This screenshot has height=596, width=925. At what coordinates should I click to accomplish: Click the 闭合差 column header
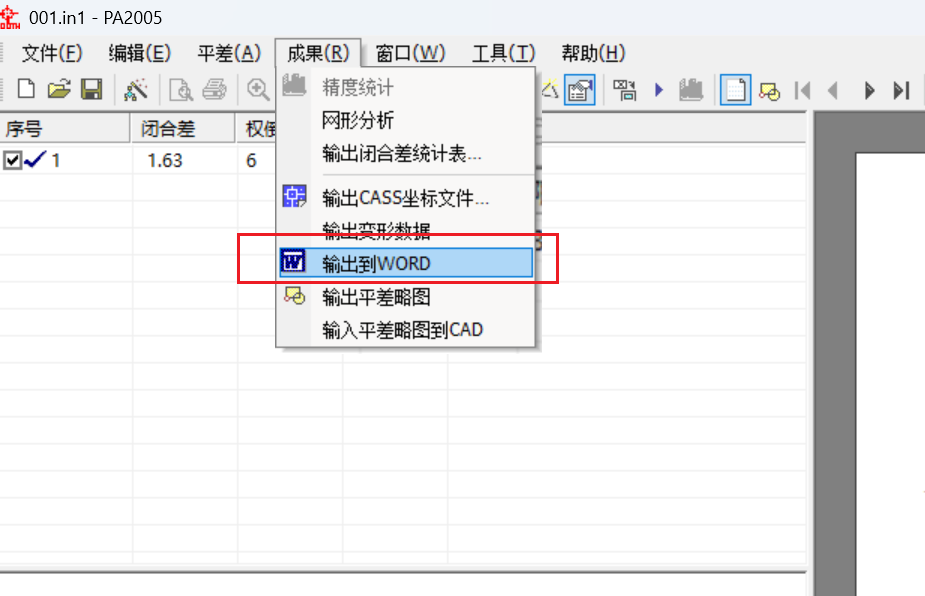pyautogui.click(x=183, y=128)
